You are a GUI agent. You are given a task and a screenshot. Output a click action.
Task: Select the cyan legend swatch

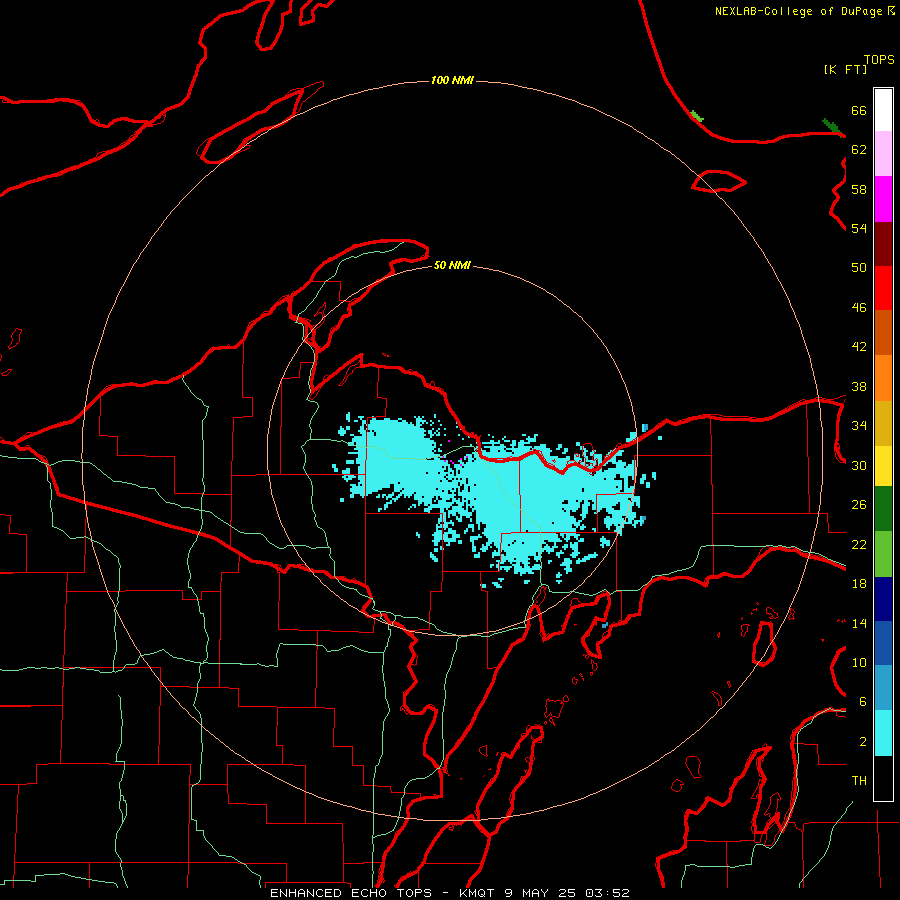point(883,733)
